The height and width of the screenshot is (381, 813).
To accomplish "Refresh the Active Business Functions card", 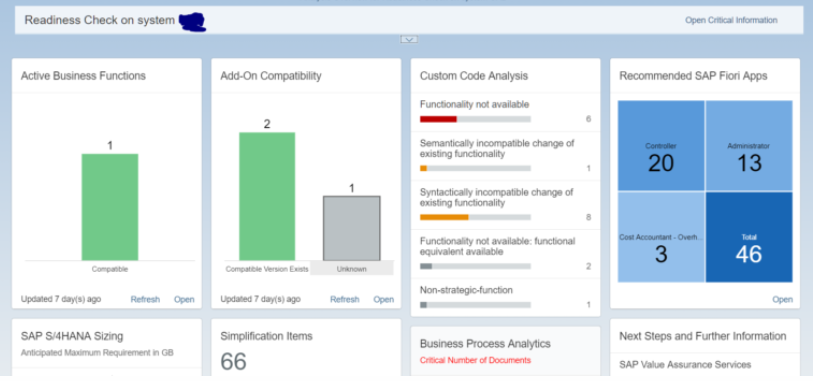I will tap(145, 299).
